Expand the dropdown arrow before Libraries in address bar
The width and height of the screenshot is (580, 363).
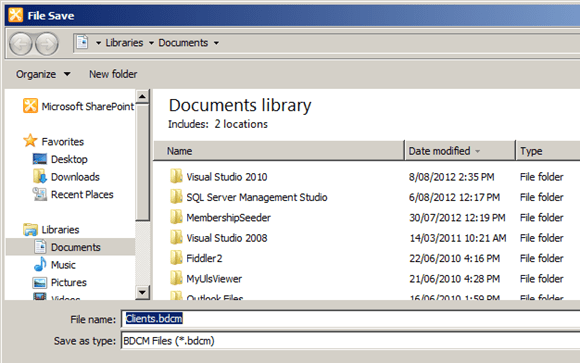click(98, 43)
